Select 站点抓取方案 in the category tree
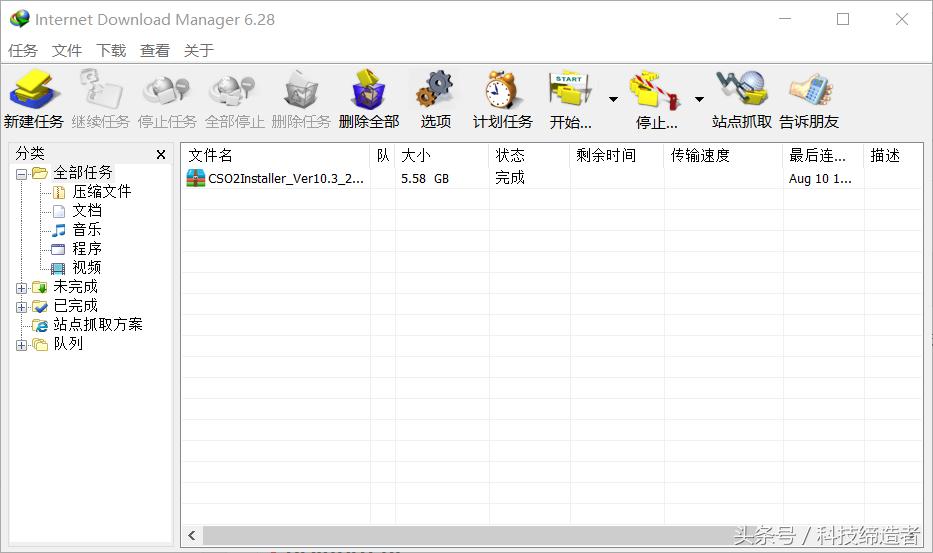The image size is (933, 553). pos(97,325)
